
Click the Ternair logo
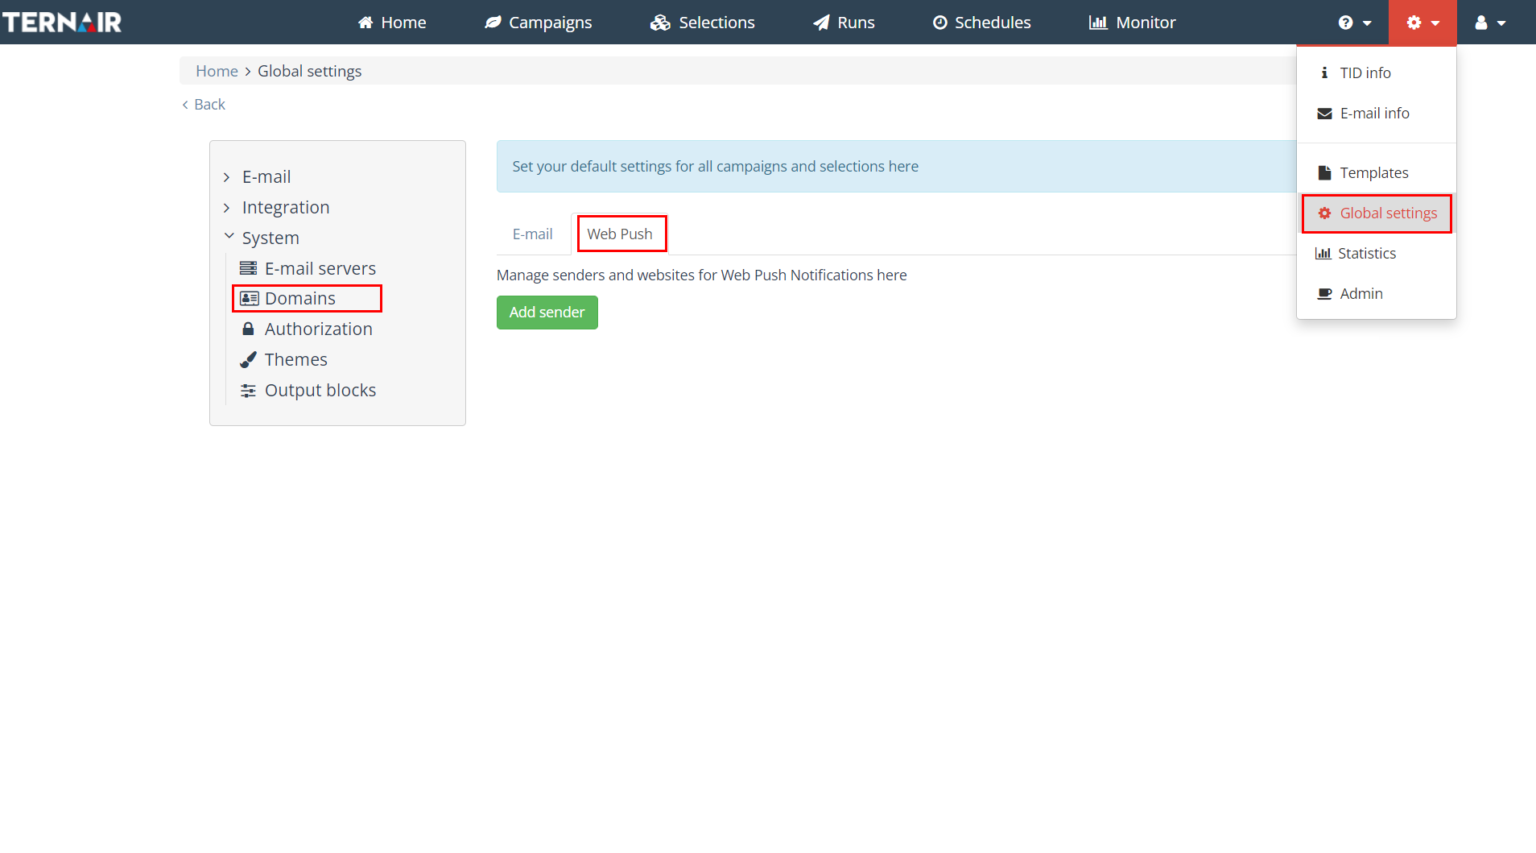click(x=62, y=22)
